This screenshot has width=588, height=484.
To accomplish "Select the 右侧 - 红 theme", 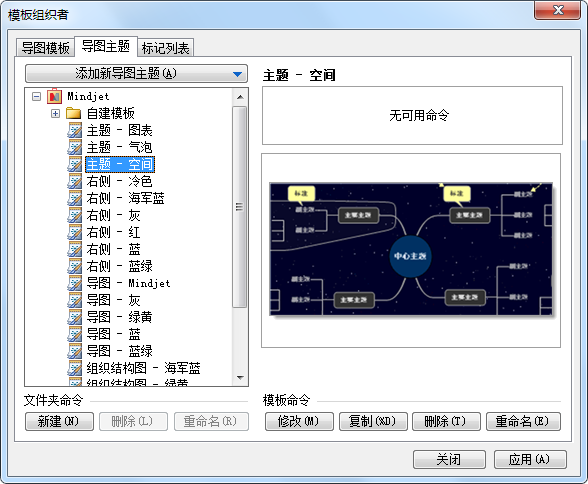I will coord(113,232).
